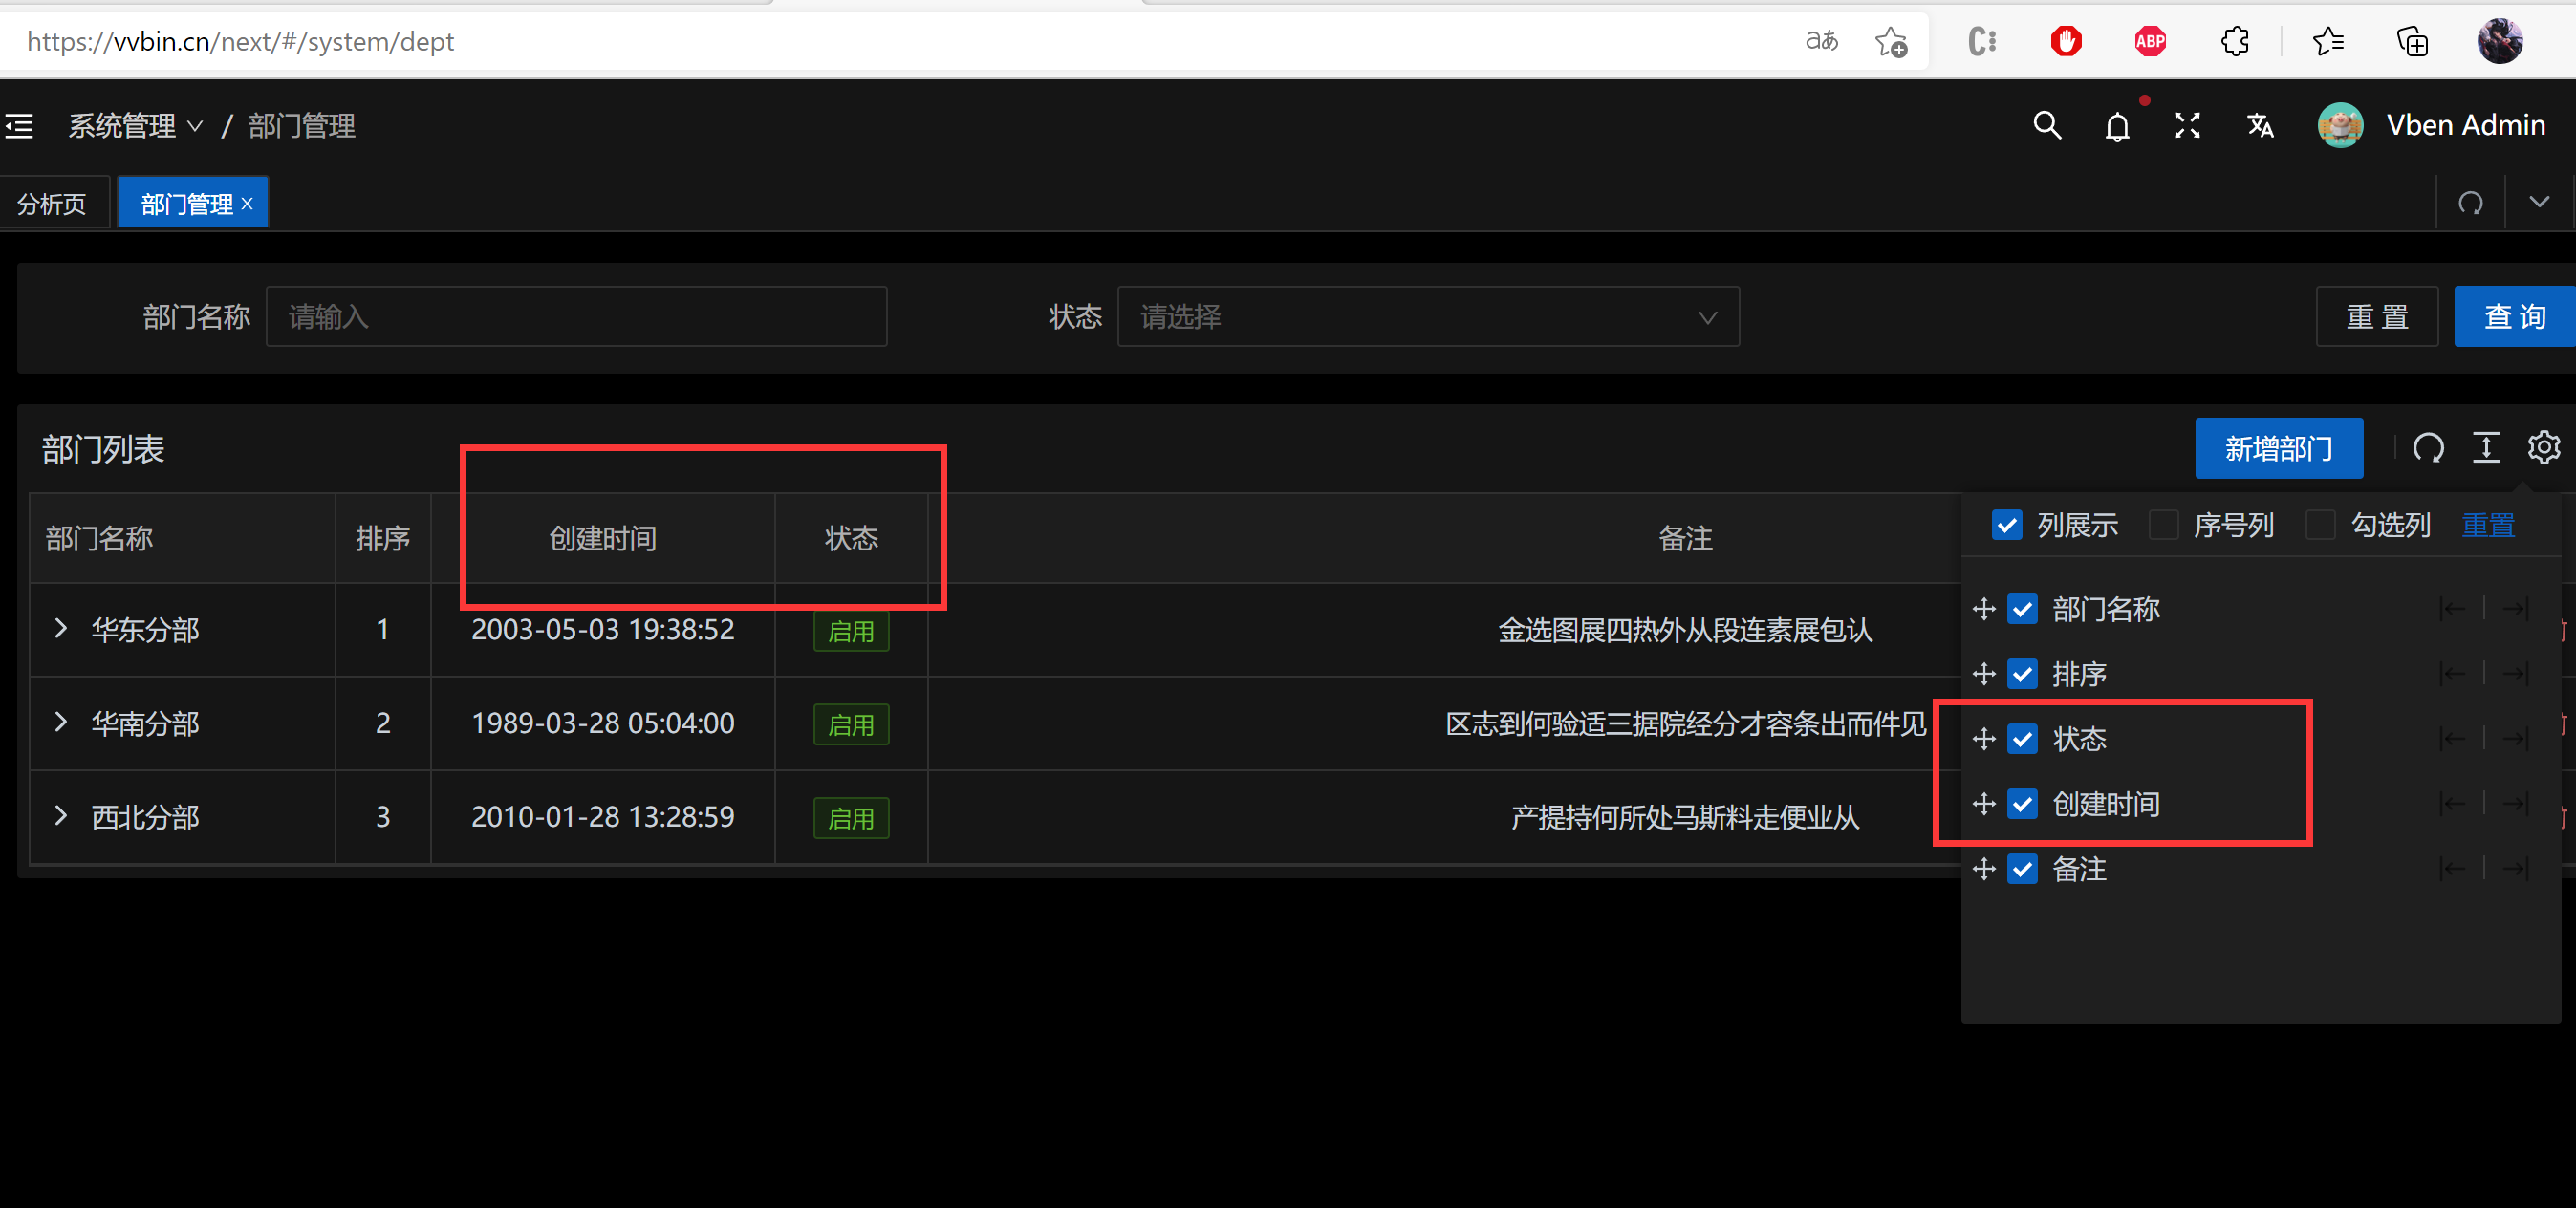
Task: Open the language switcher icon
Action: 2260,125
